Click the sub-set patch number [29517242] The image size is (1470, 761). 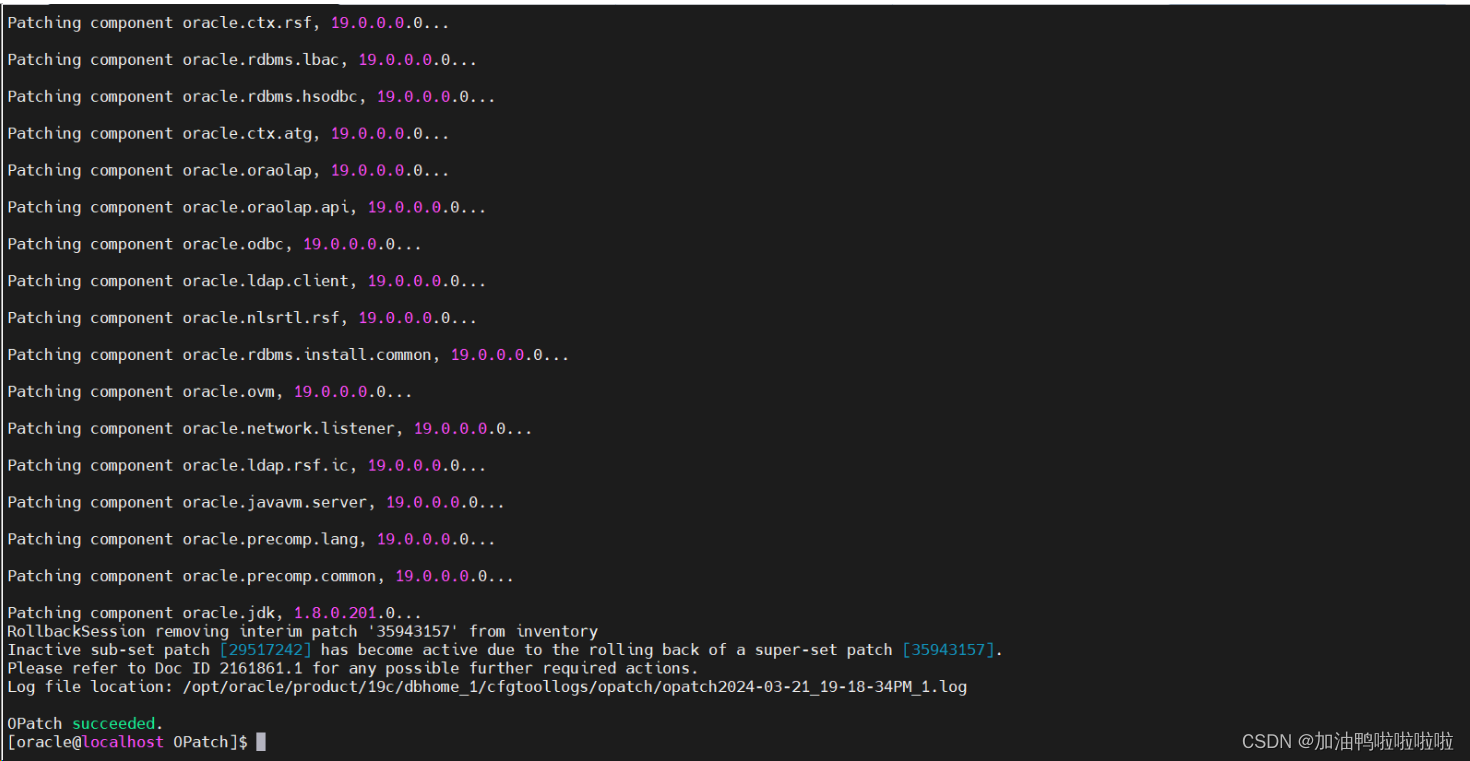tap(265, 650)
